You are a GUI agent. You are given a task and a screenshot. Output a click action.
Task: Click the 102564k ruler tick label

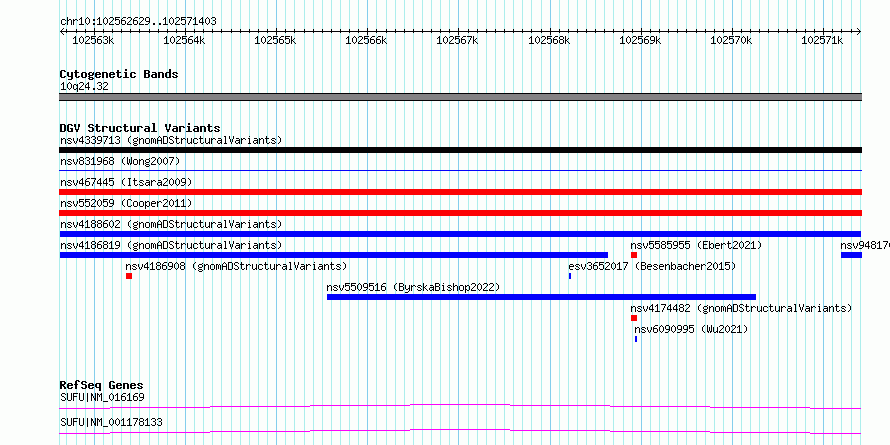[x=184, y=40]
